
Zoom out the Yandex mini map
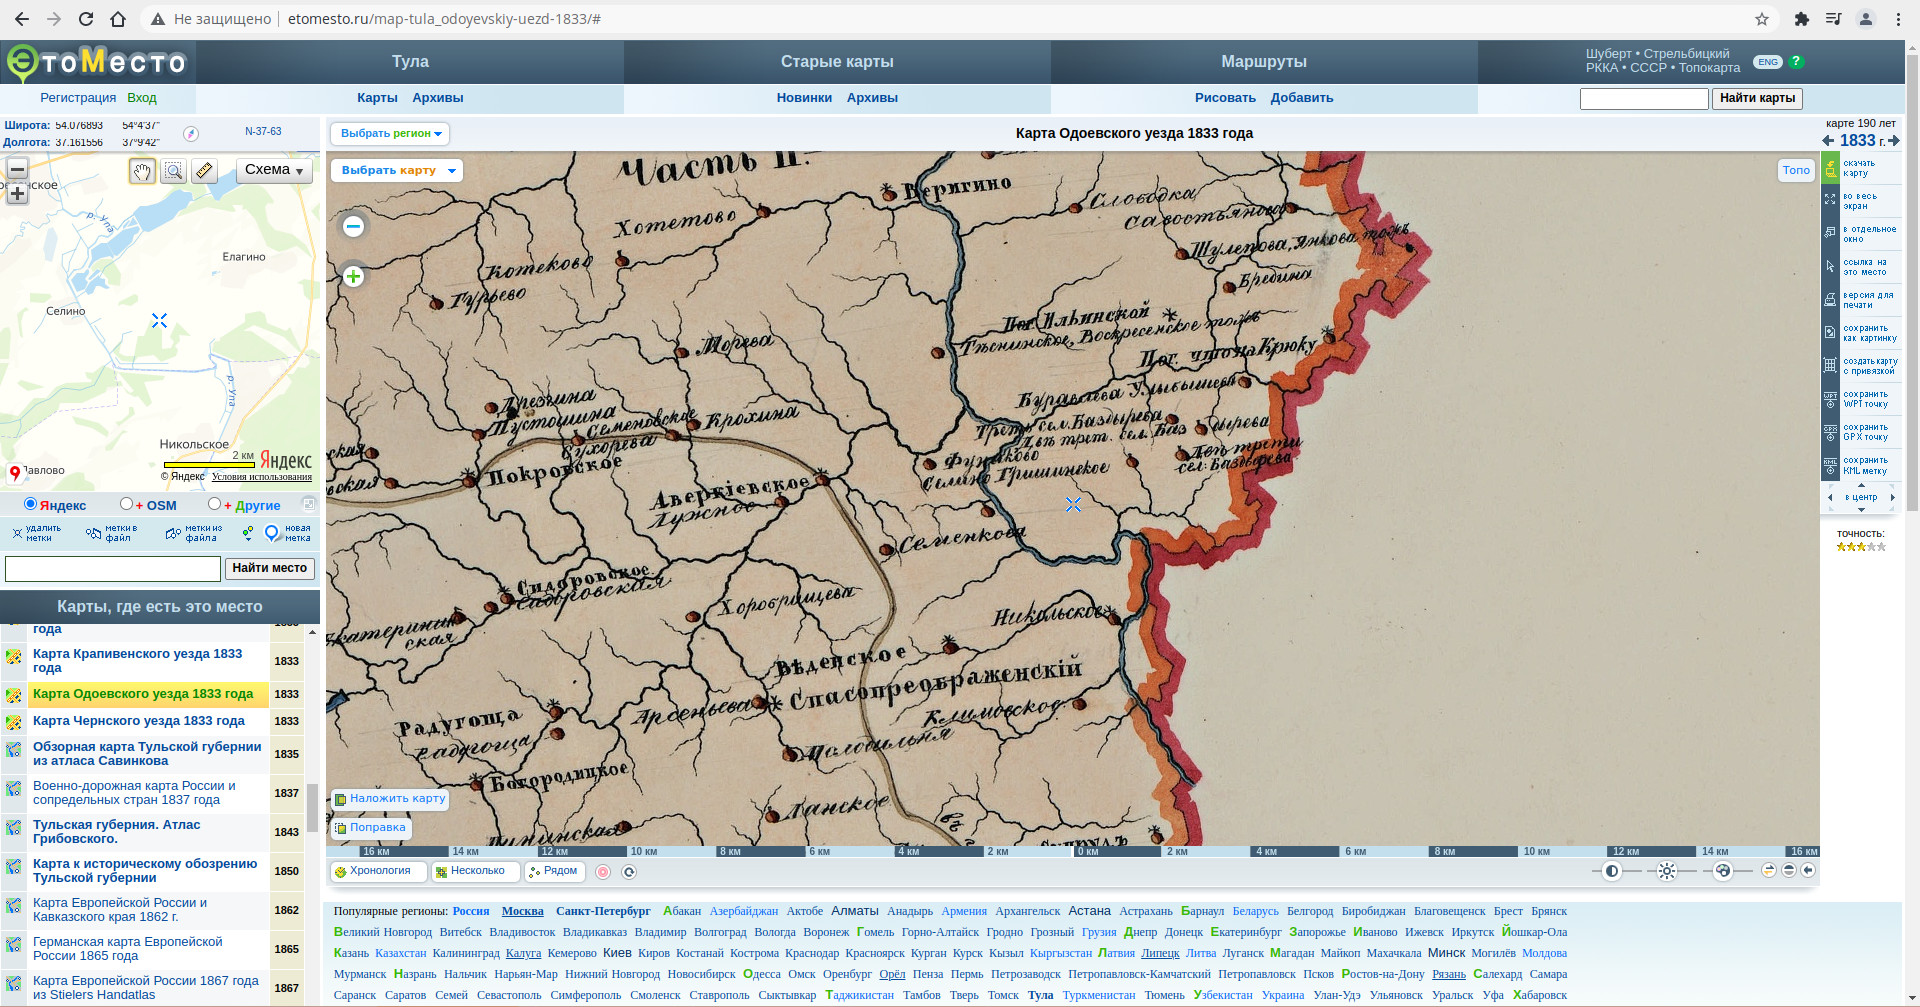pyautogui.click(x=17, y=170)
